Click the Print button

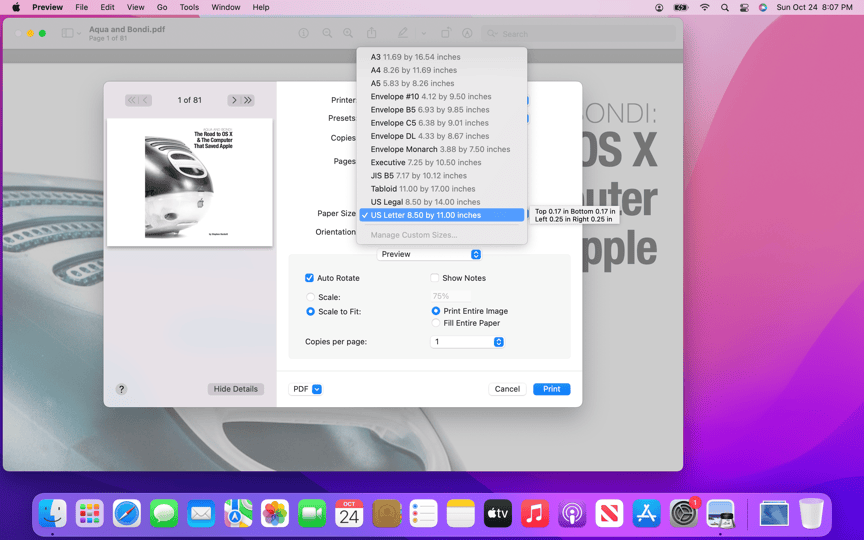click(552, 389)
